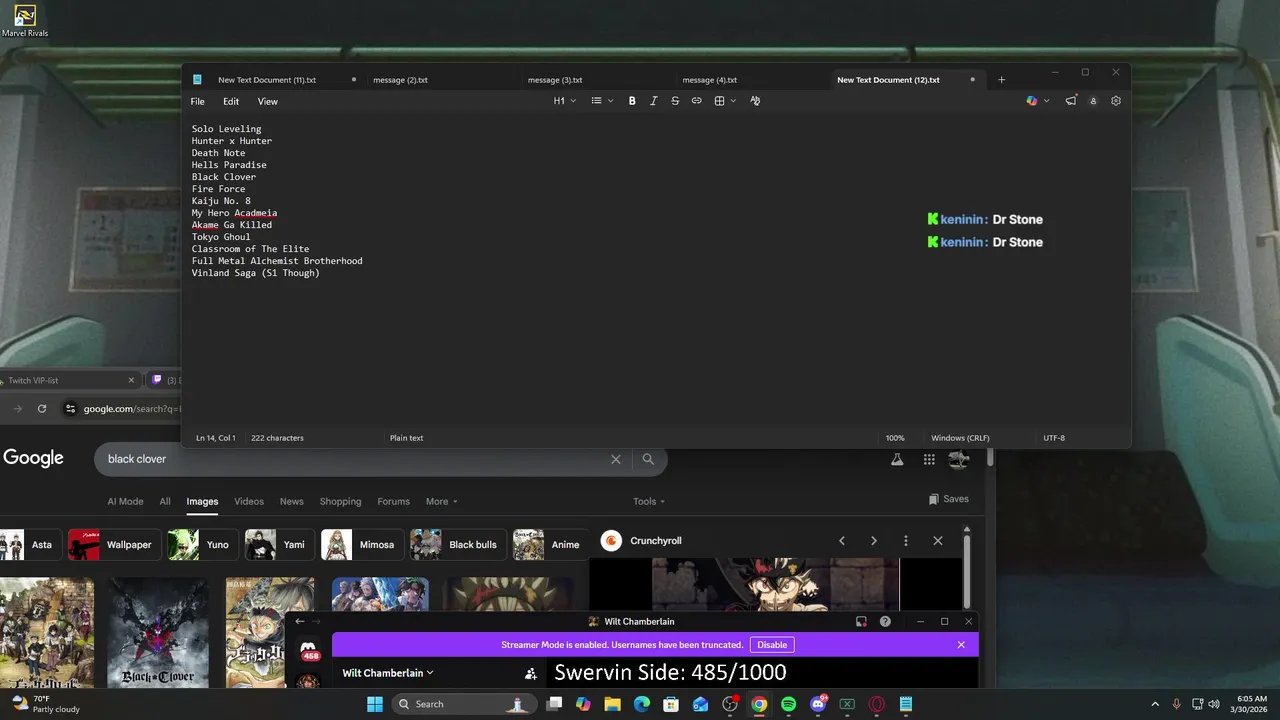Expand the More search filters dropdown
Image resolution: width=1280 pixels, height=720 pixels.
pyautogui.click(x=441, y=502)
